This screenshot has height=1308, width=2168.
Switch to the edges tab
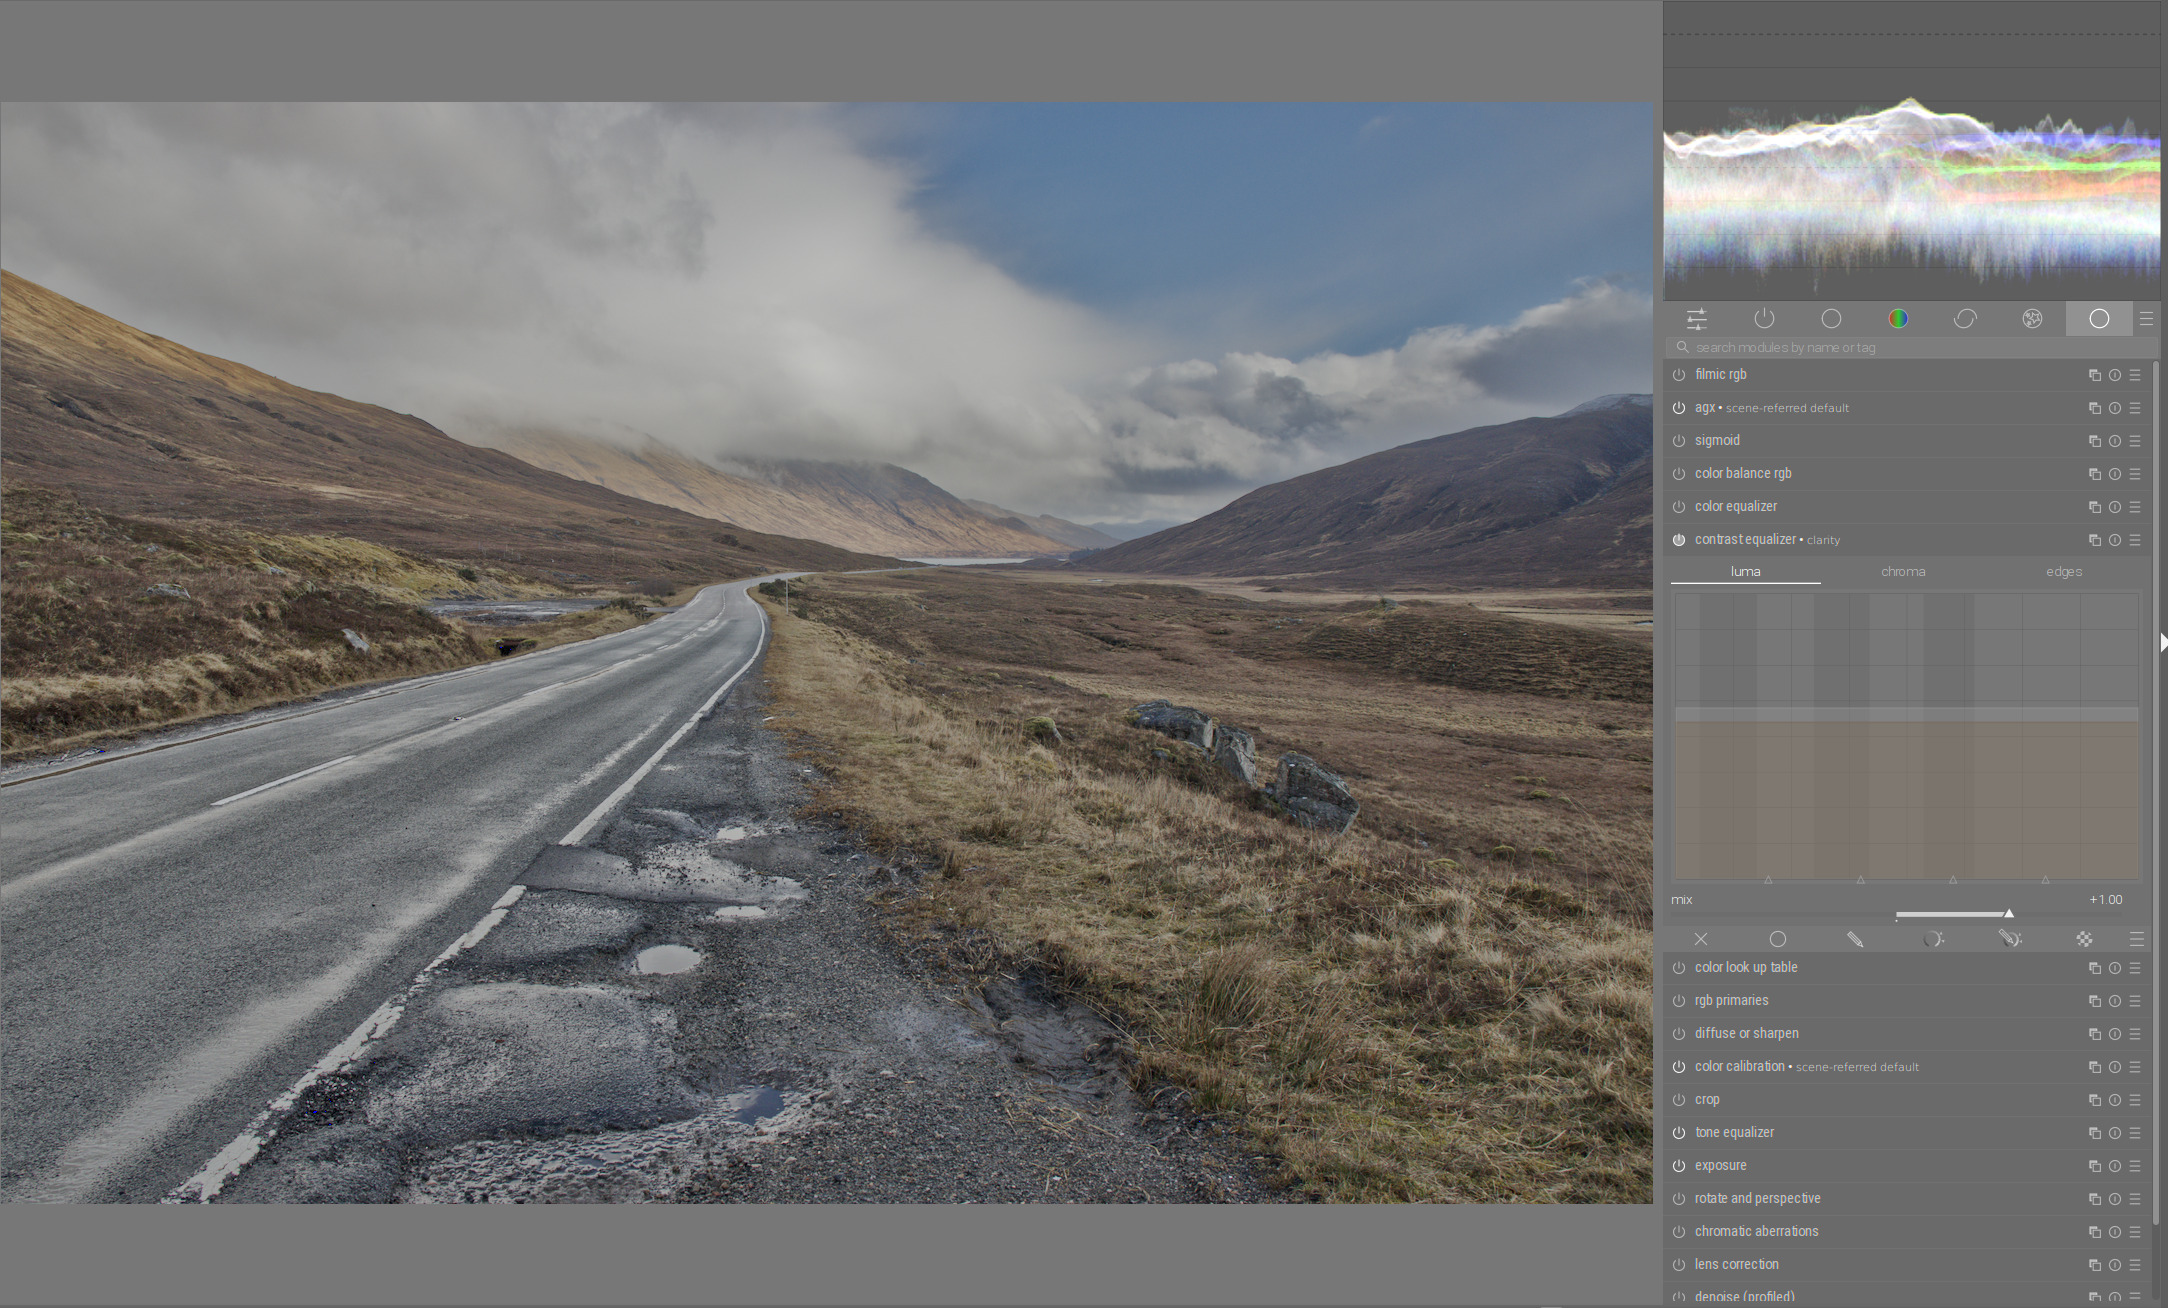tap(2064, 572)
